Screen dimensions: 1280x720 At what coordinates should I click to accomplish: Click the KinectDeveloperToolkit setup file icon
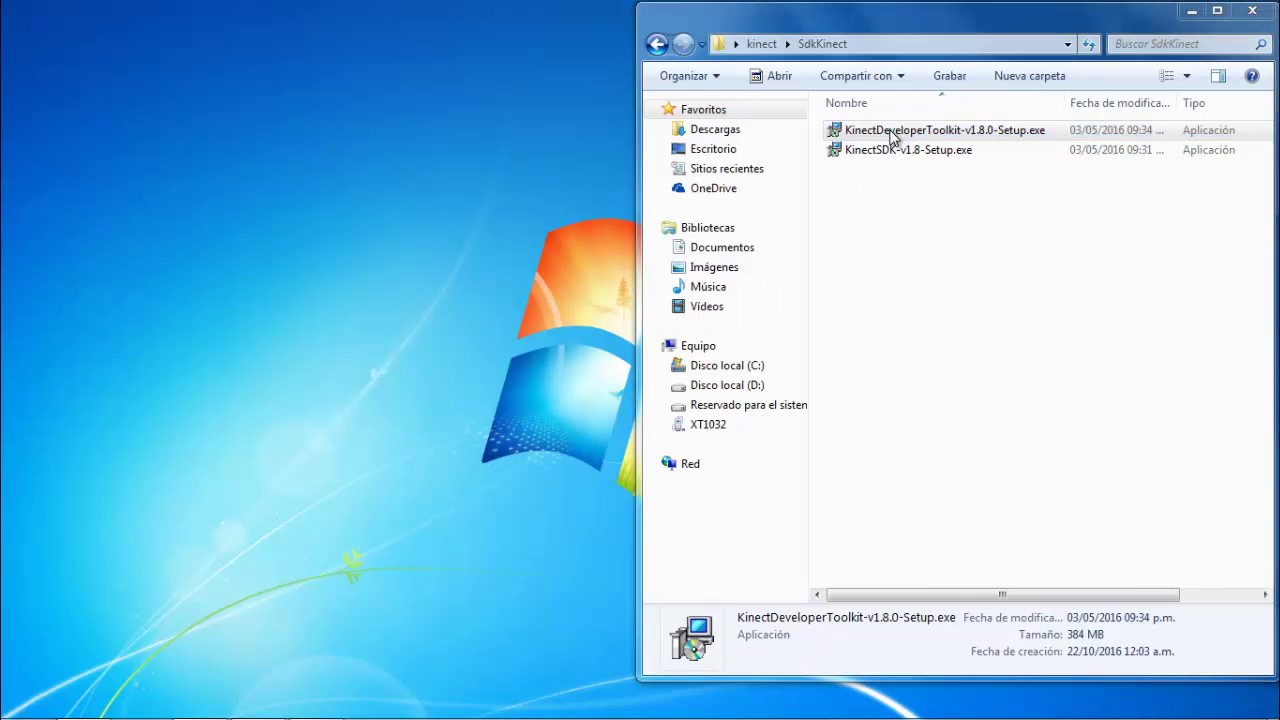point(834,130)
